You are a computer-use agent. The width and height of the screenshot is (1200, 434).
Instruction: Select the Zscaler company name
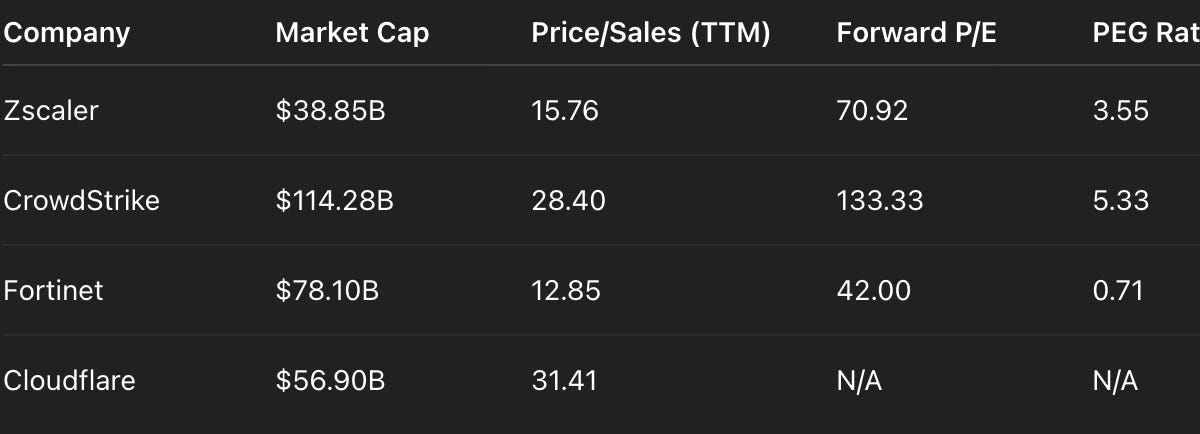tap(51, 110)
